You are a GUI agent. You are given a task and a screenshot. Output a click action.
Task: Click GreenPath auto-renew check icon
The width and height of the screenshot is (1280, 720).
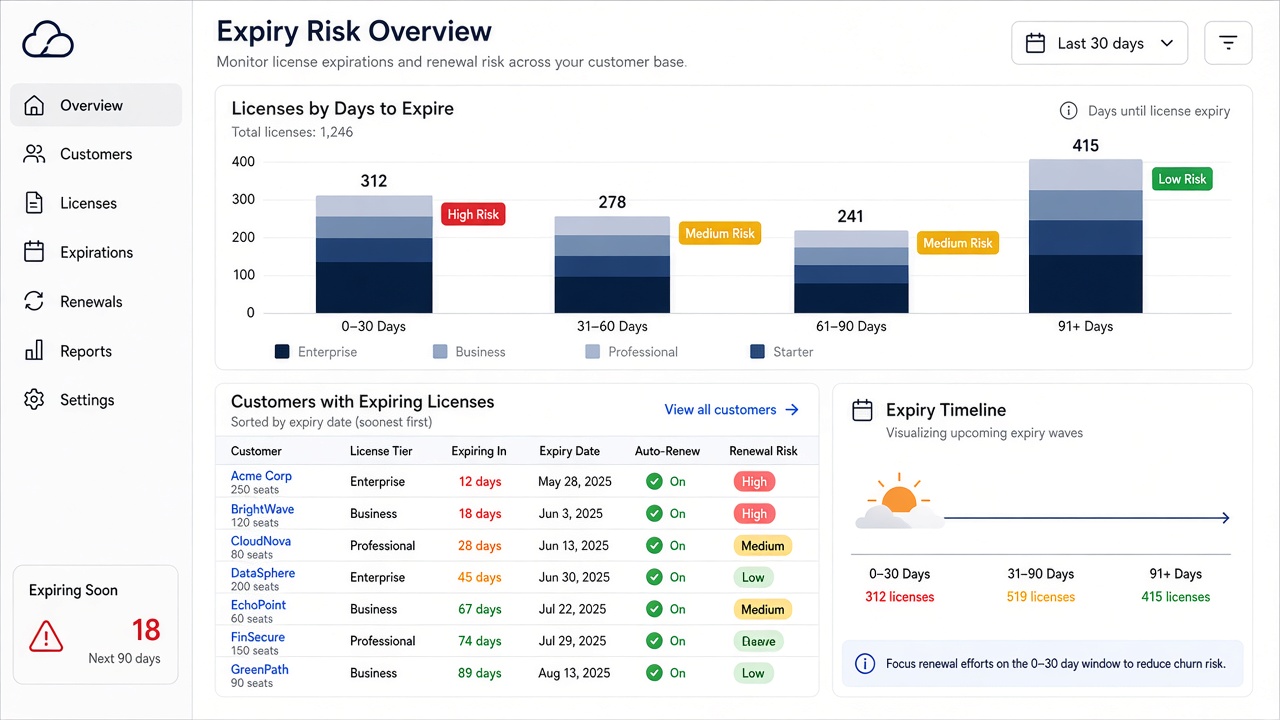(x=654, y=673)
